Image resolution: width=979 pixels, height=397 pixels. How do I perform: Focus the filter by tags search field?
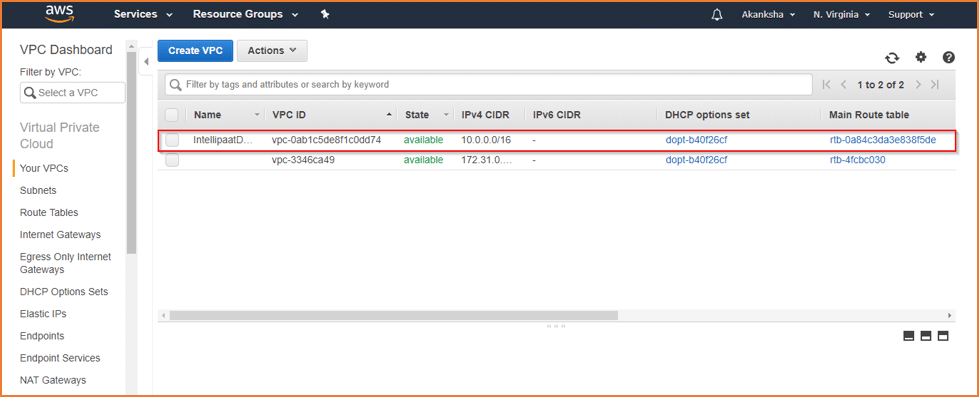coord(489,84)
